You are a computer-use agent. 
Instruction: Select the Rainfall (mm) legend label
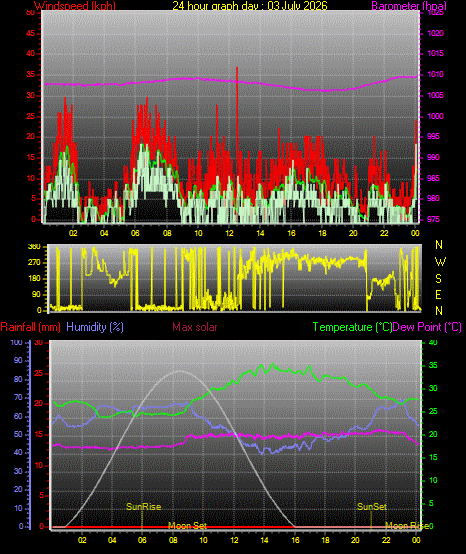[x=30, y=327]
